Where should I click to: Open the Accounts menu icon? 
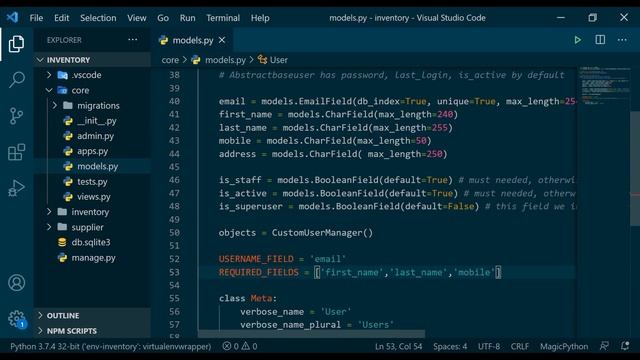coord(16,282)
